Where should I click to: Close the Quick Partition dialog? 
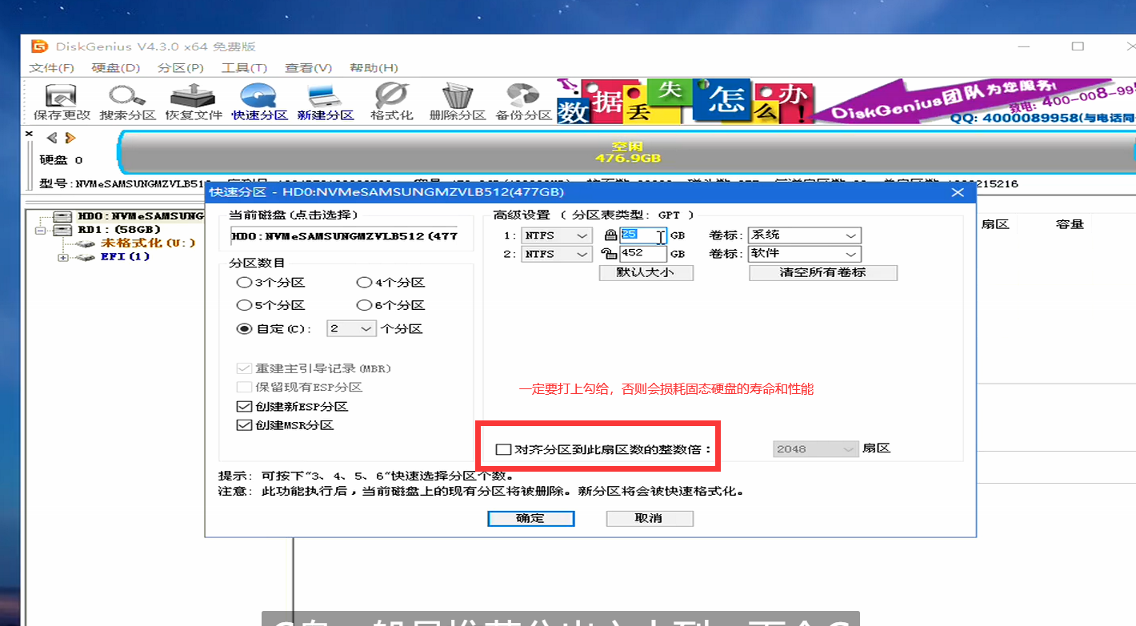[x=957, y=193]
